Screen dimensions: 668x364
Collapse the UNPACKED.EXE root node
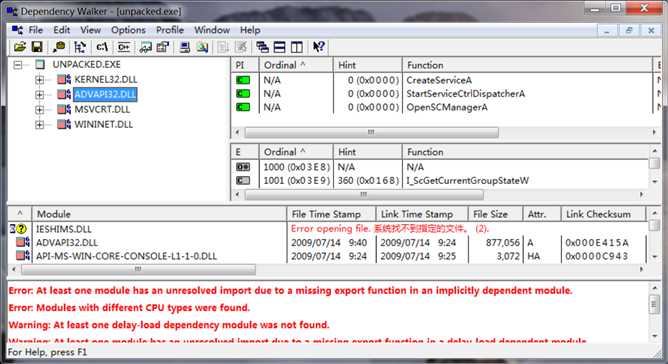[x=17, y=65]
